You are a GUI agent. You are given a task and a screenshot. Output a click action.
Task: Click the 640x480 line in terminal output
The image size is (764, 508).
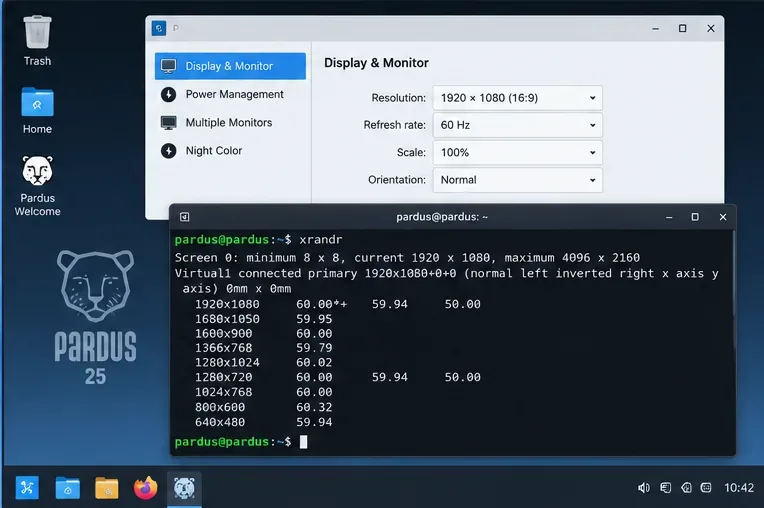coord(264,422)
